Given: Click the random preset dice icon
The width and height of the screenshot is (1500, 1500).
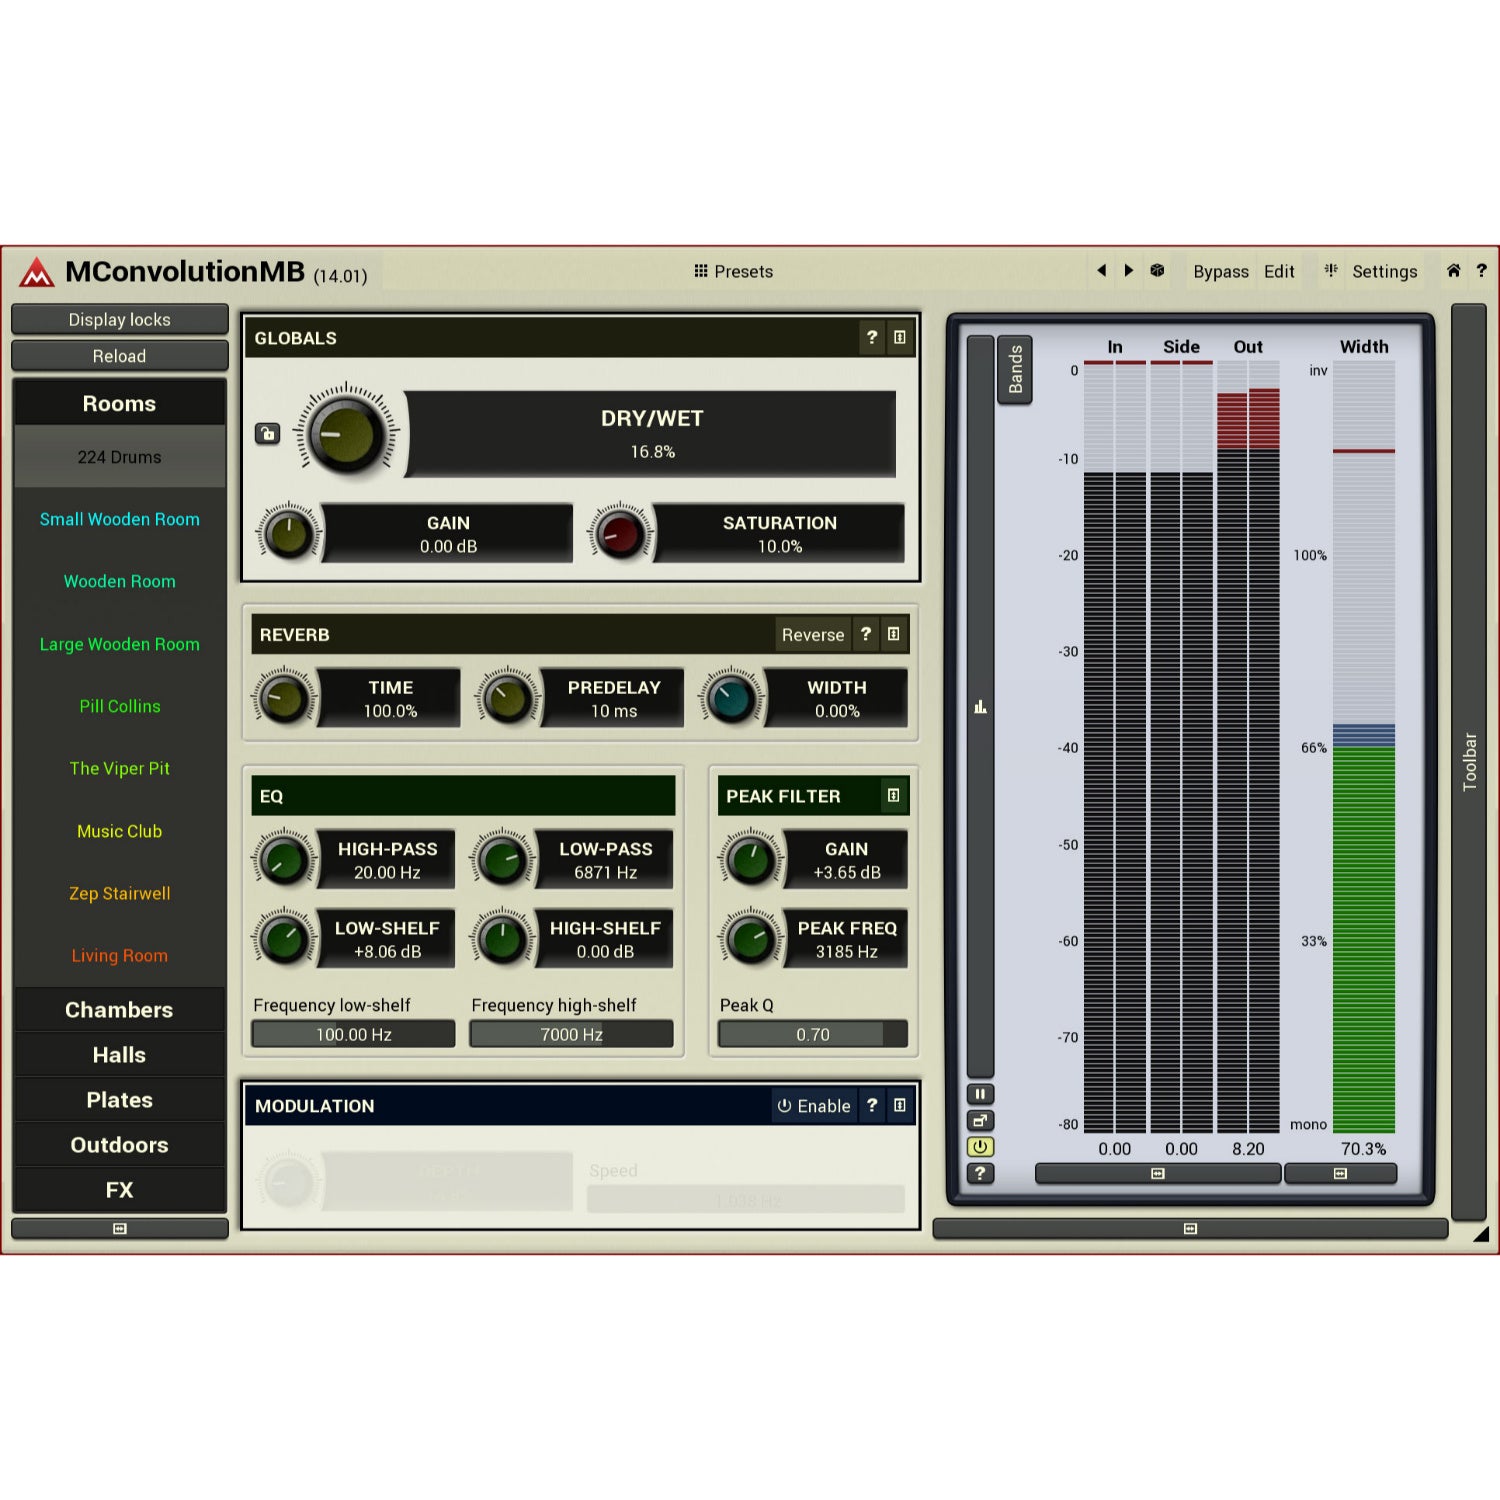Looking at the screenshot, I should click(1157, 270).
